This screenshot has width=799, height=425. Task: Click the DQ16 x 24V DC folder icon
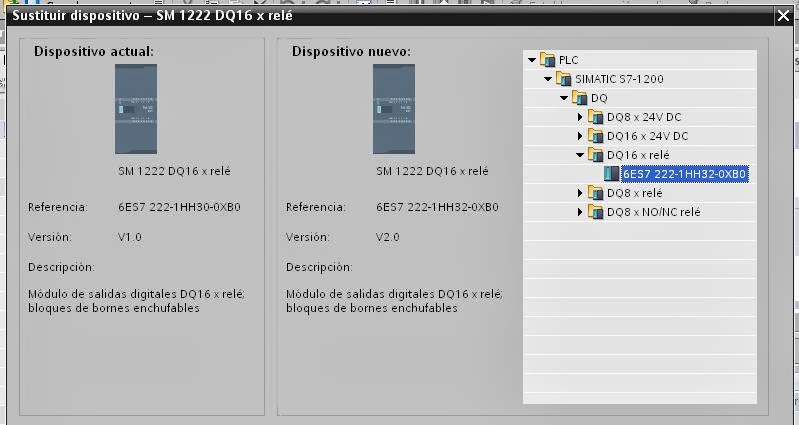click(x=595, y=136)
